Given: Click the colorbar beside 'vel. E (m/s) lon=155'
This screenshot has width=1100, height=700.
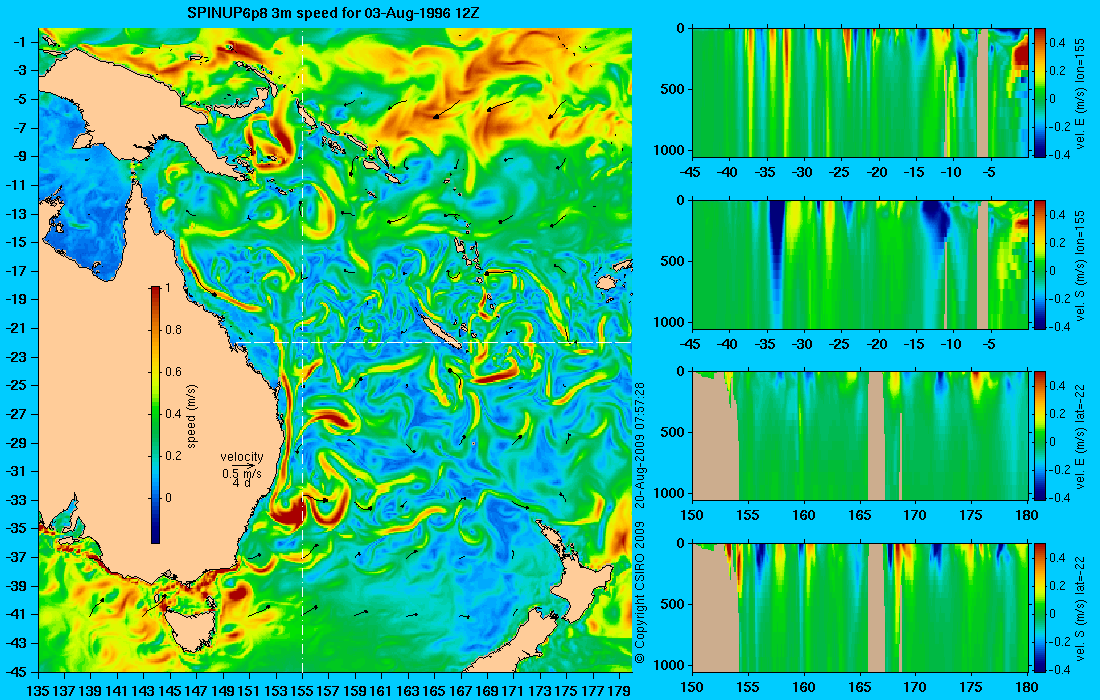Looking at the screenshot, I should pos(1040,93).
